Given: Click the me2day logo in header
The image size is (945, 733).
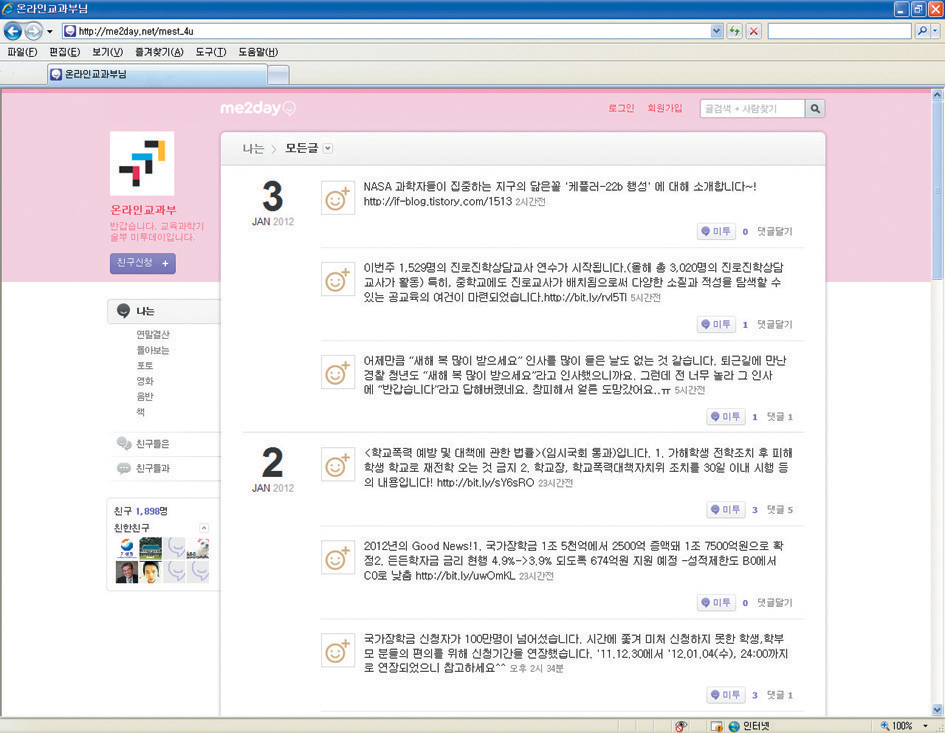Looking at the screenshot, I should click(x=258, y=108).
